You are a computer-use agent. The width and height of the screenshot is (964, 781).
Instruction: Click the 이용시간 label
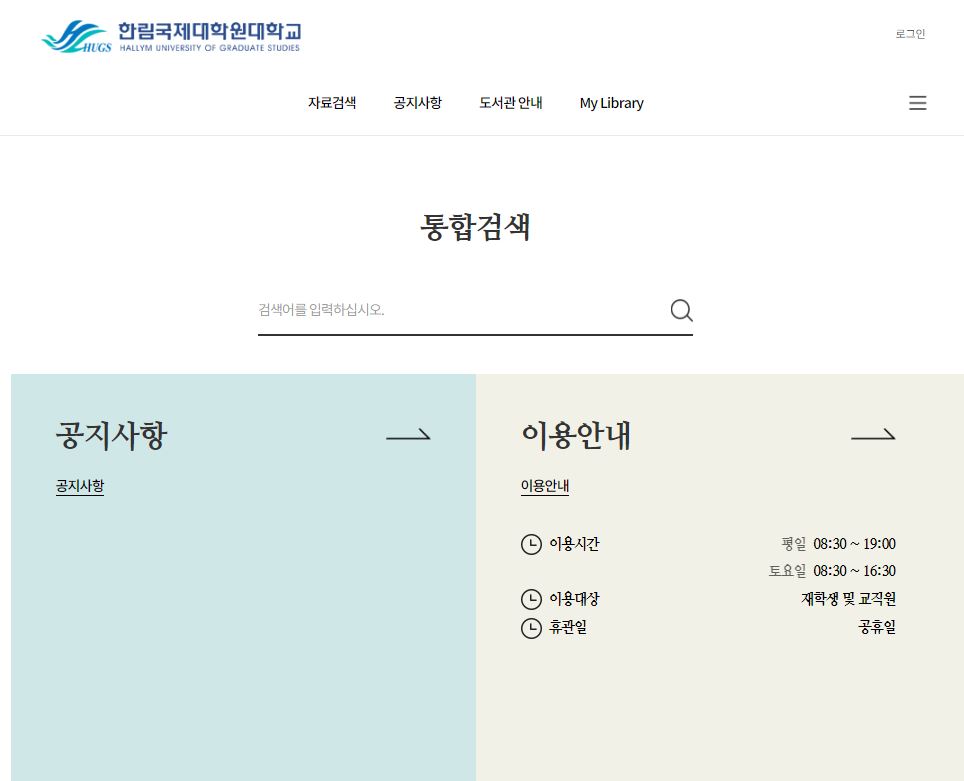click(574, 544)
